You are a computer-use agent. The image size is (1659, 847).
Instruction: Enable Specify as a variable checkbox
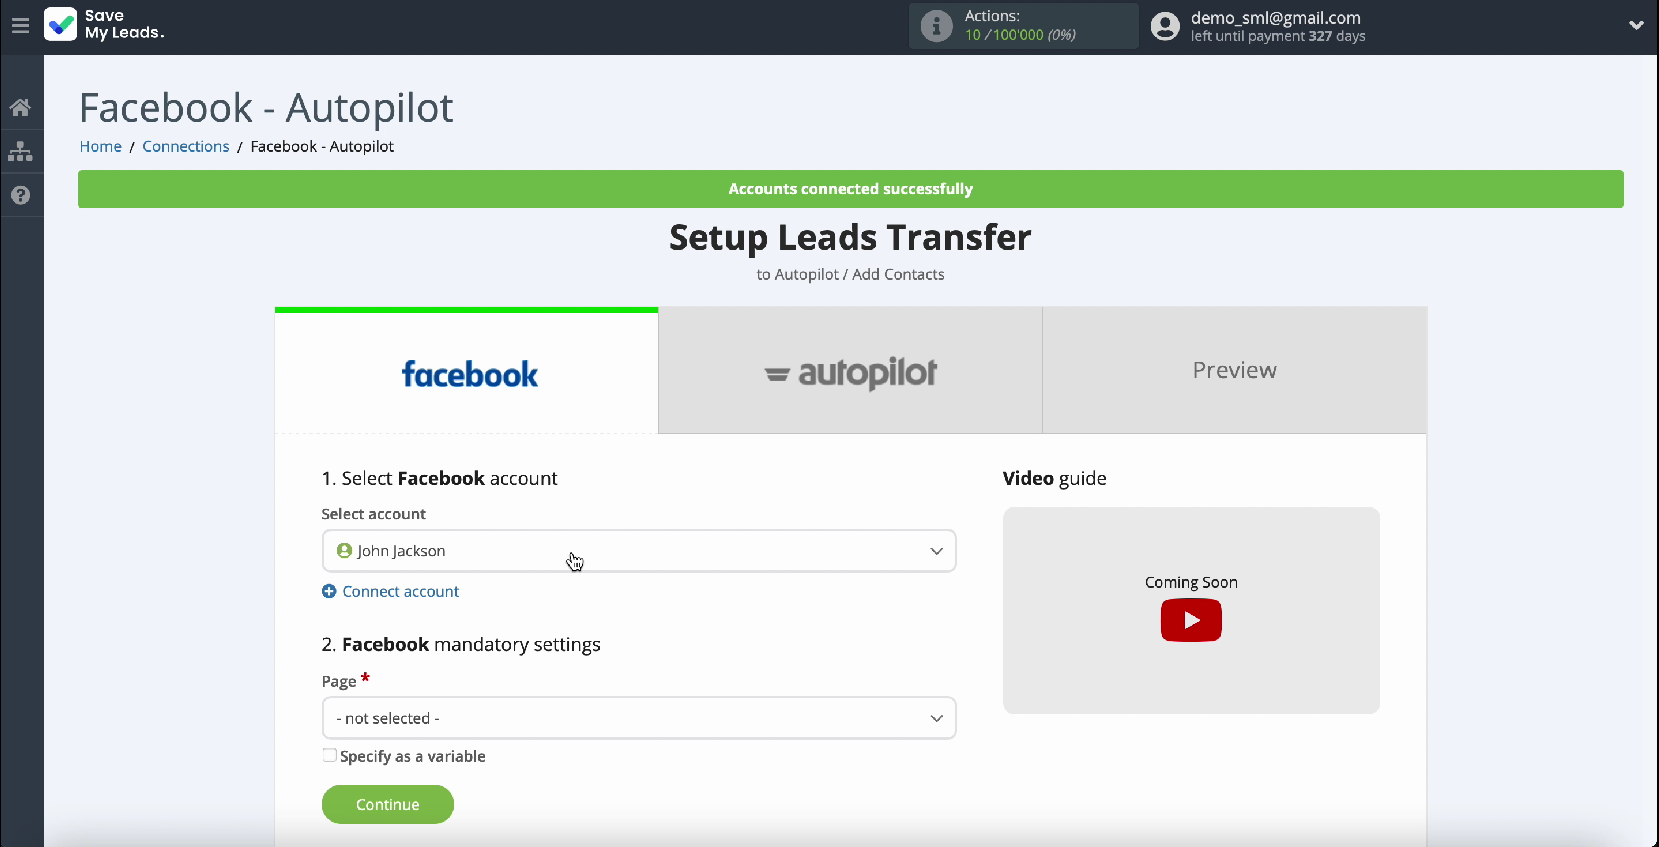click(329, 755)
